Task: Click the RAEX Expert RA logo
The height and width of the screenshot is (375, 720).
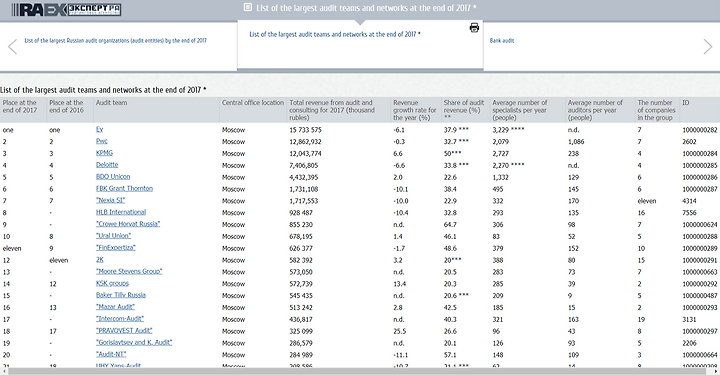Action: coord(66,10)
